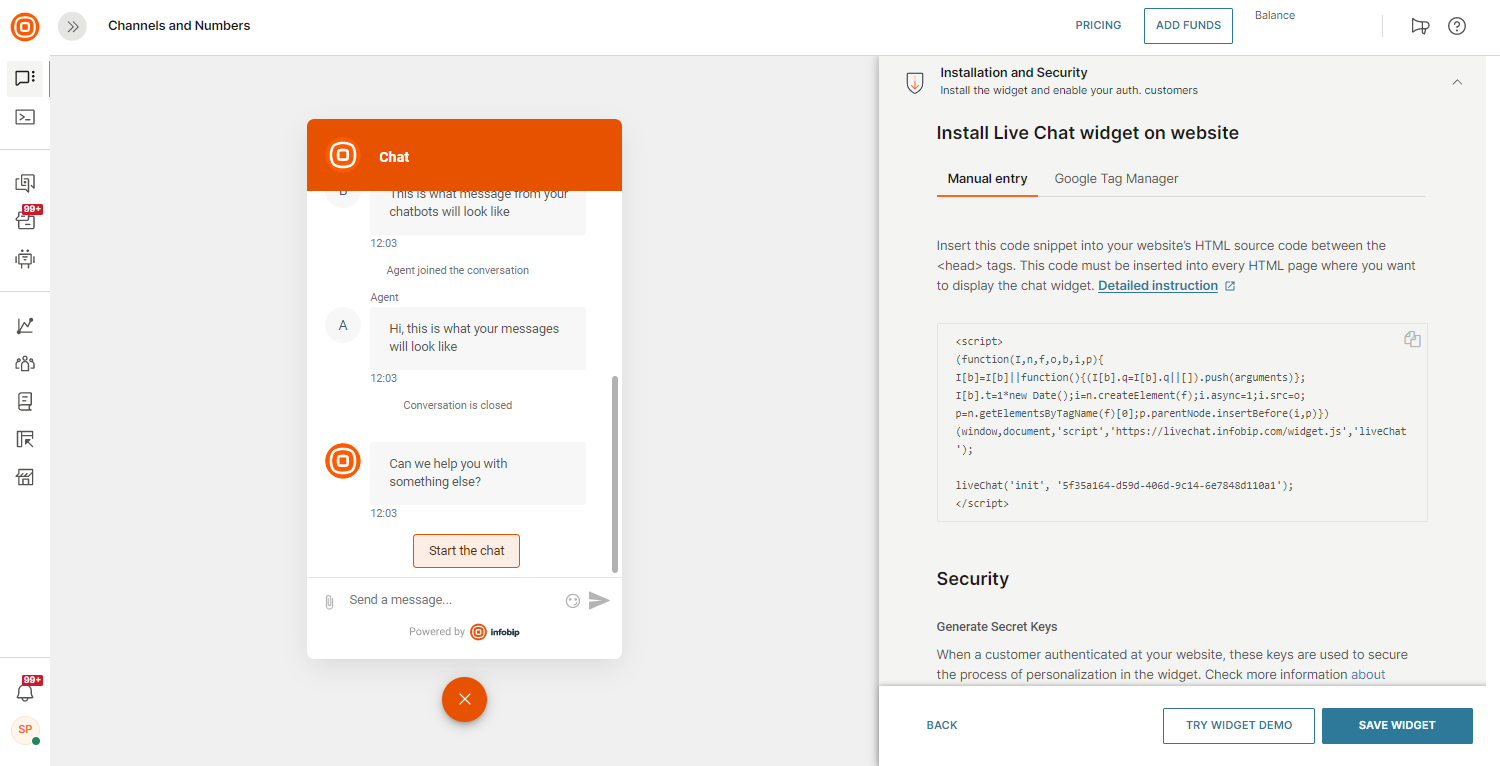Screen dimensions: 1500x766
Task: Open the chatbot robot icon in sidebar
Action: click(25, 258)
